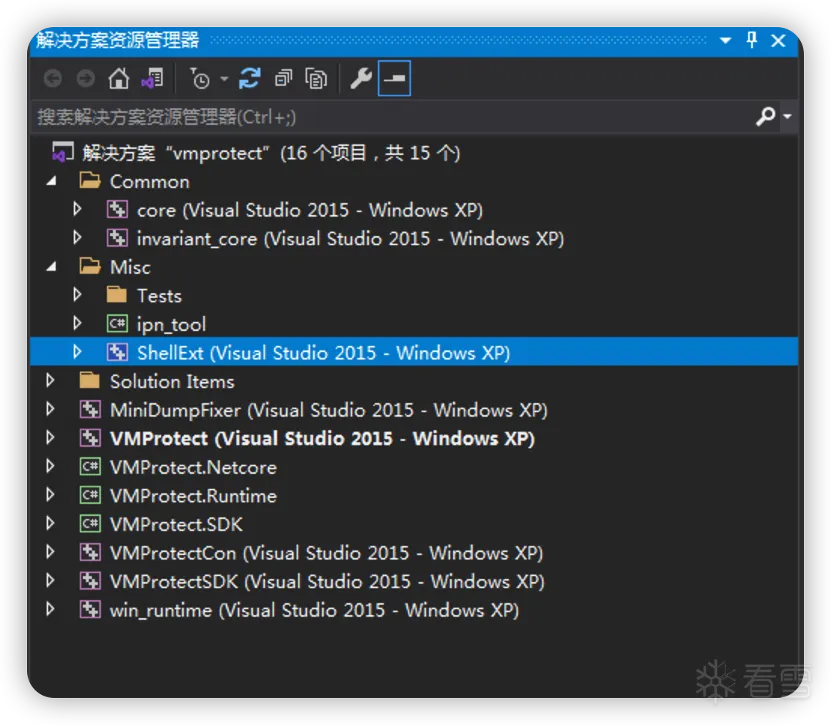Viewport: 832px width, 726px height.
Task: Switch views with the Visual Studio solution icon
Action: pos(152,79)
